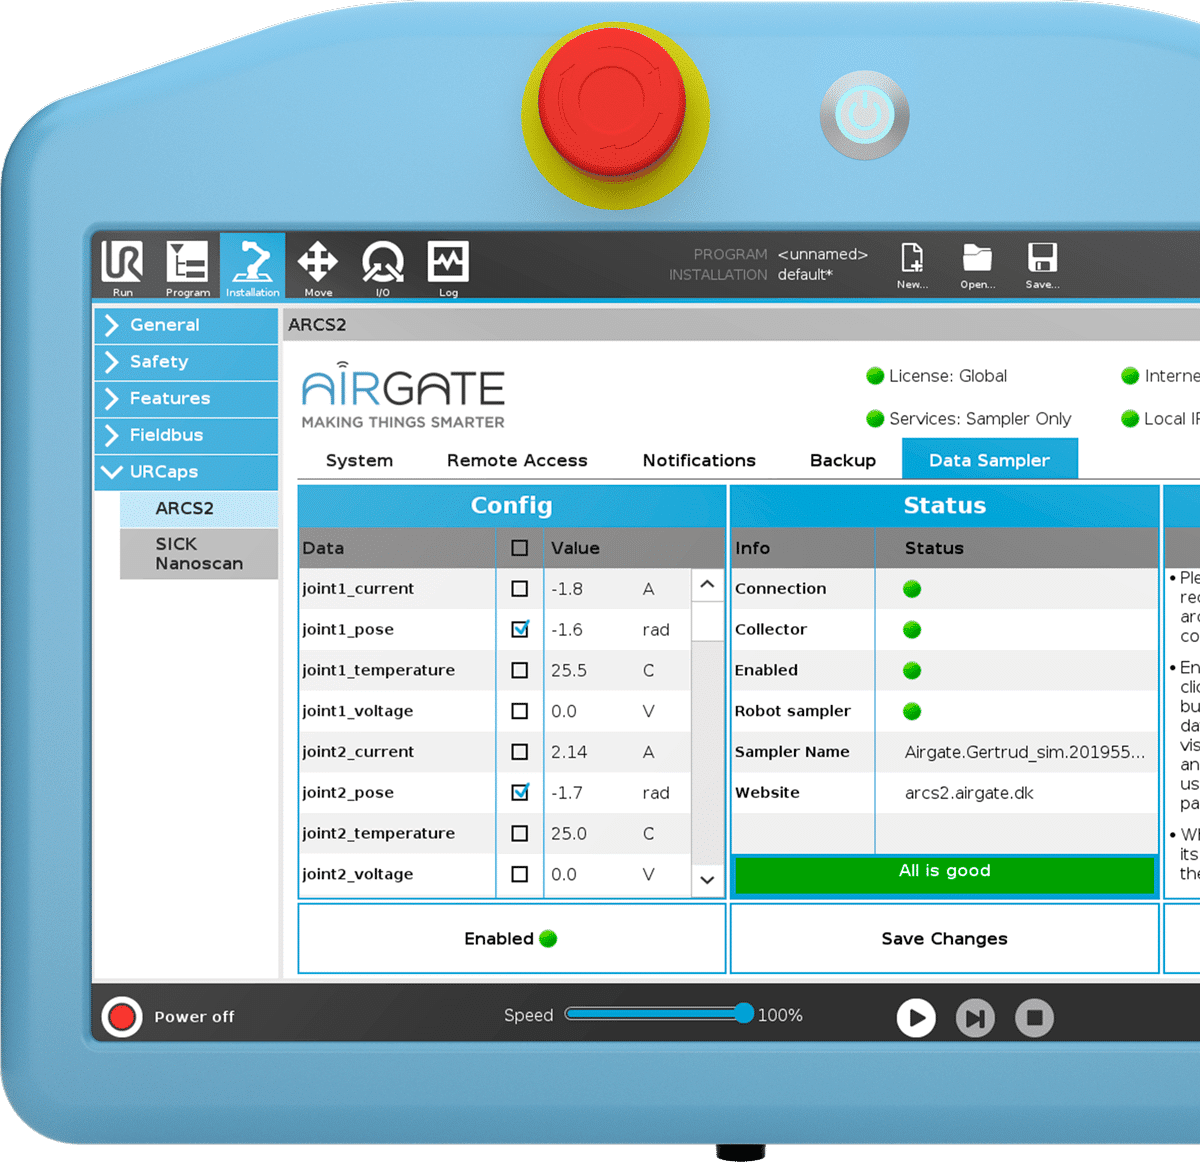Enable the joint1_voltage checkbox

(520, 711)
